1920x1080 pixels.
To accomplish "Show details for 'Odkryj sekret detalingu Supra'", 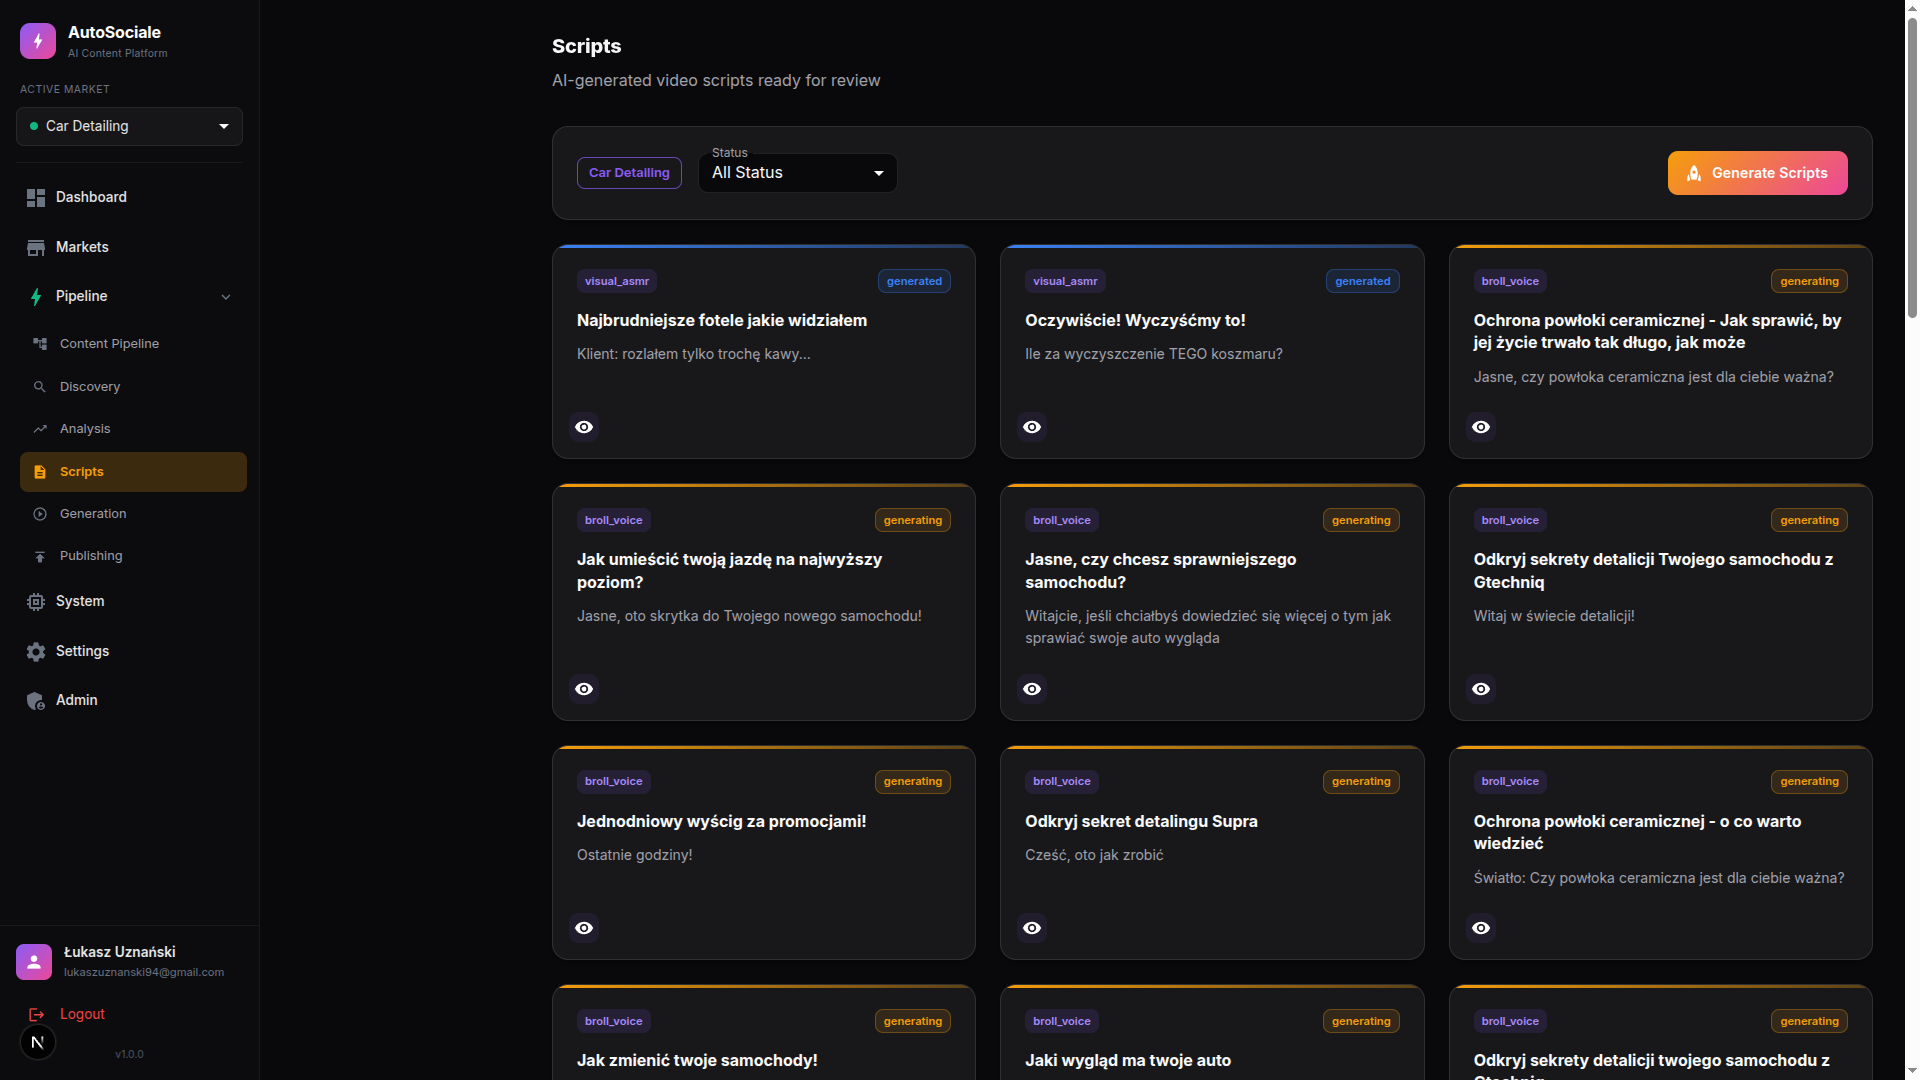I will click(x=1031, y=928).
